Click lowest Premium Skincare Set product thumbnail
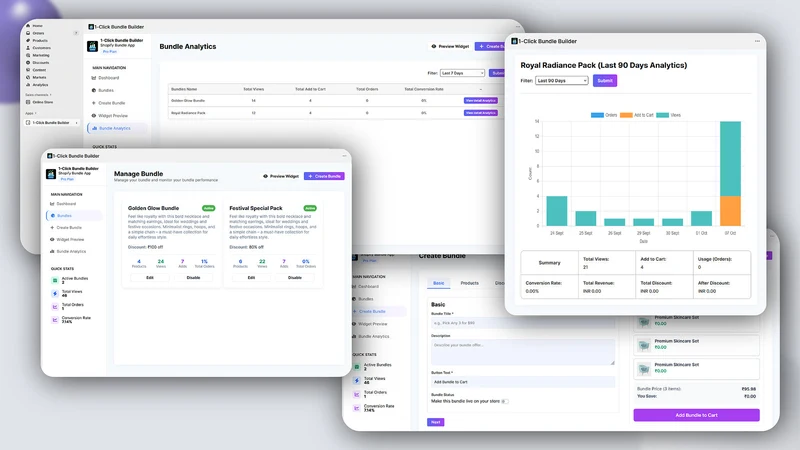The image size is (800, 450). click(644, 368)
